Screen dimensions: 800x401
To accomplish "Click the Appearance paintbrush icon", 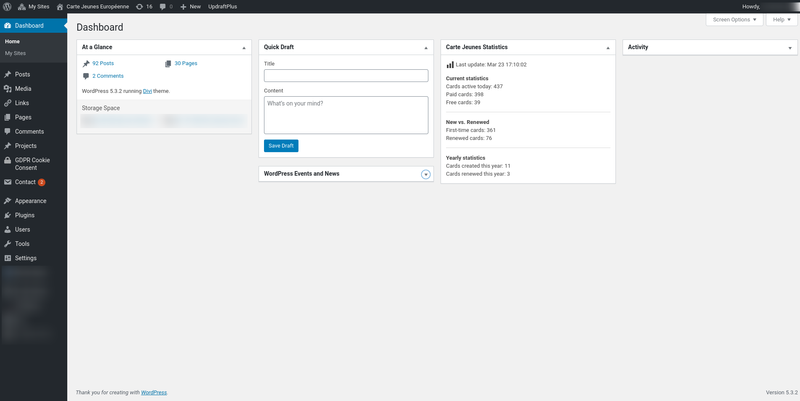I will click(7, 201).
